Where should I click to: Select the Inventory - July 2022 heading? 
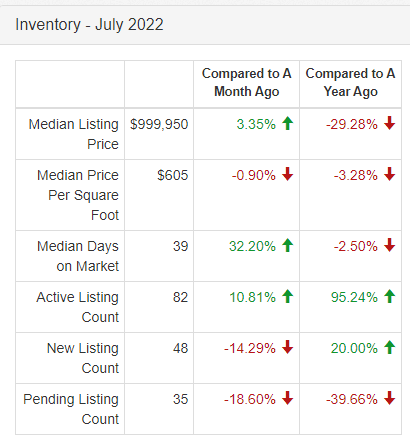coord(89,25)
